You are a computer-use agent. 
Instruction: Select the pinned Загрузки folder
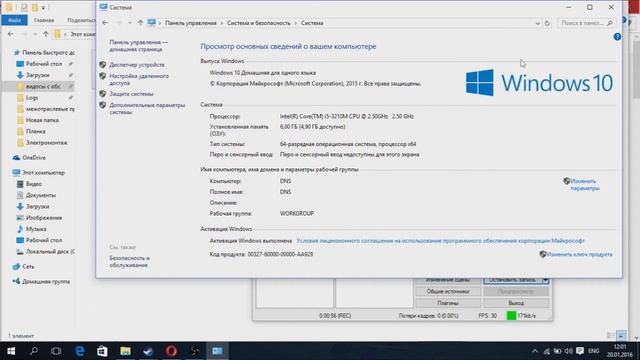[x=38, y=75]
